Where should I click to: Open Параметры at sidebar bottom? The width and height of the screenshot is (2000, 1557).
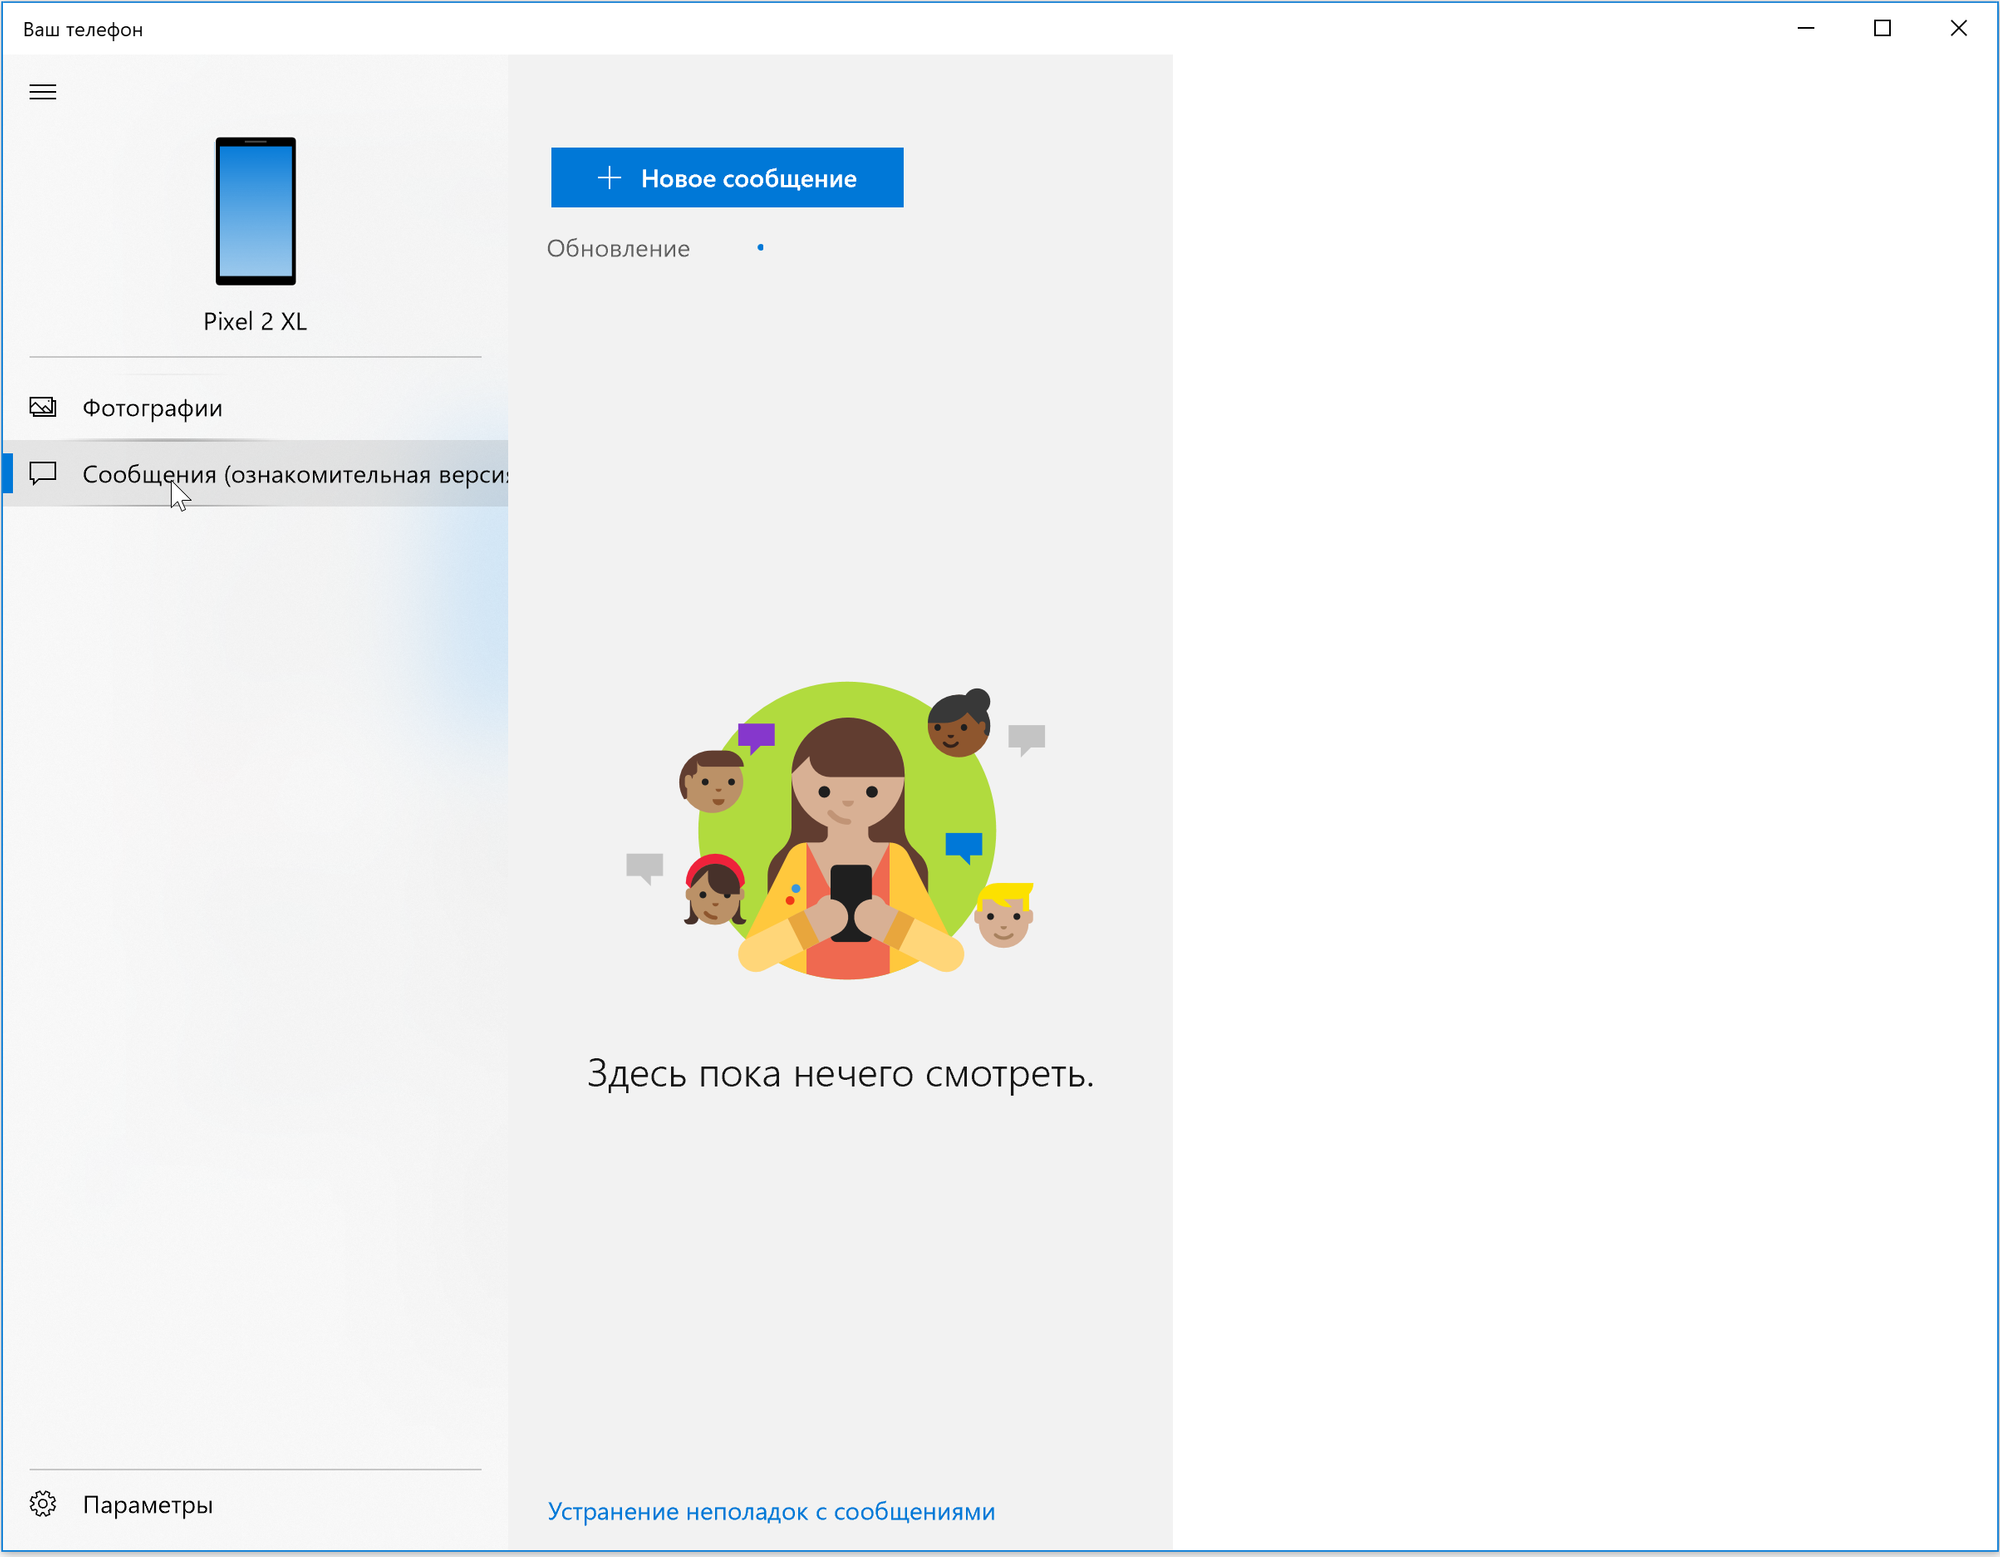pyautogui.click(x=148, y=1505)
